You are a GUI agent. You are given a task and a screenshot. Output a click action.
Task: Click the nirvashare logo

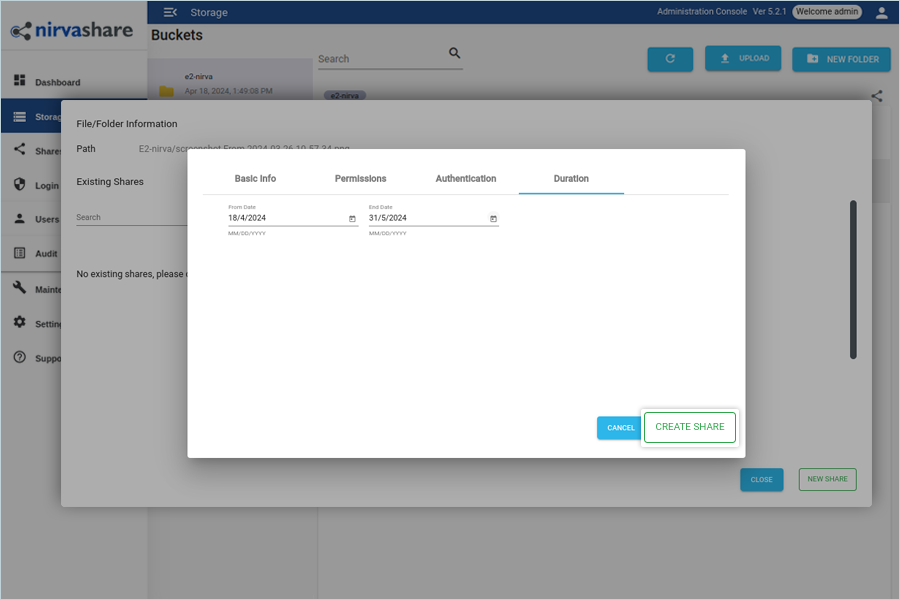tap(72, 30)
